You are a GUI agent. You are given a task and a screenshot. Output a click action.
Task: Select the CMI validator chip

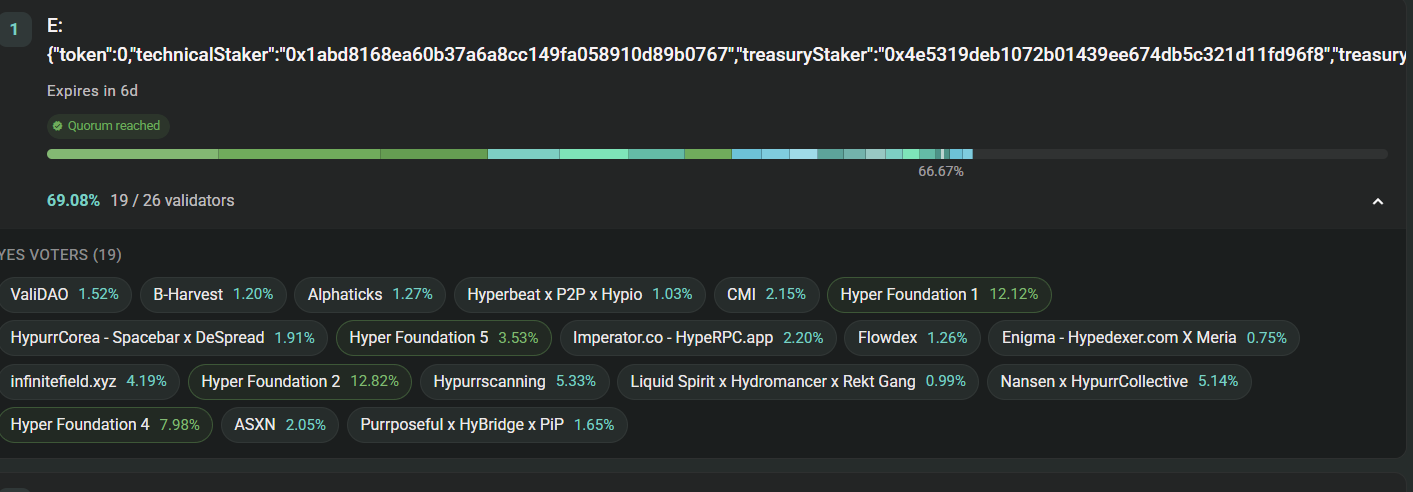click(766, 294)
